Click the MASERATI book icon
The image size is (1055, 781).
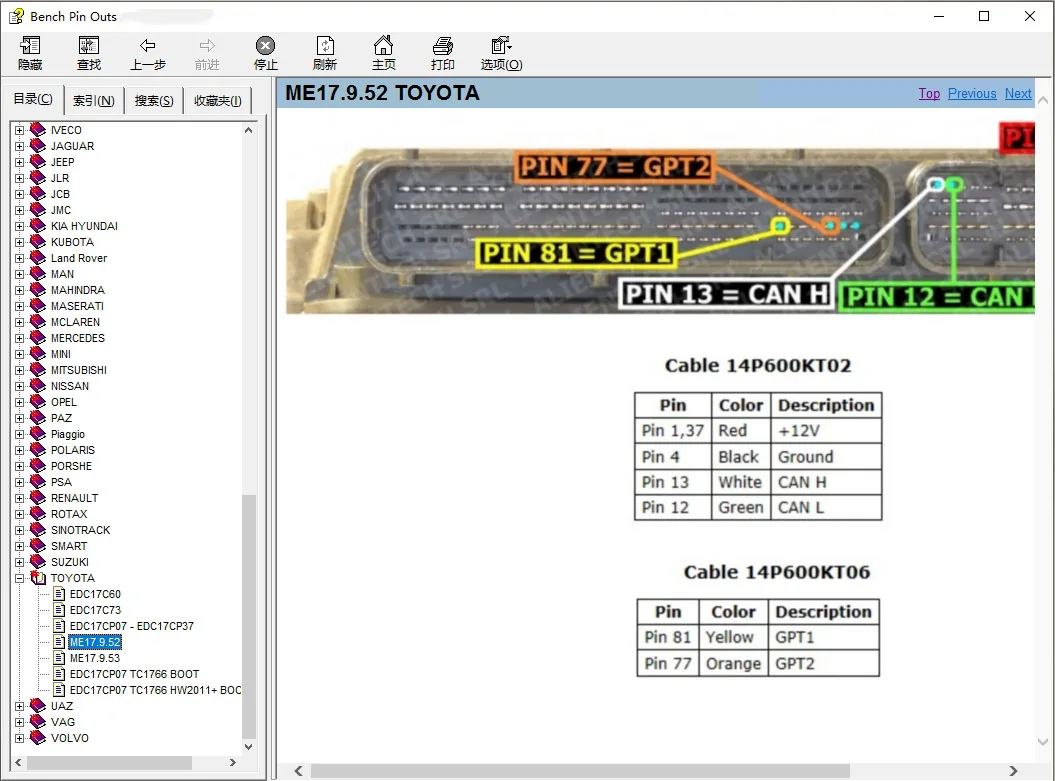[x=38, y=306]
